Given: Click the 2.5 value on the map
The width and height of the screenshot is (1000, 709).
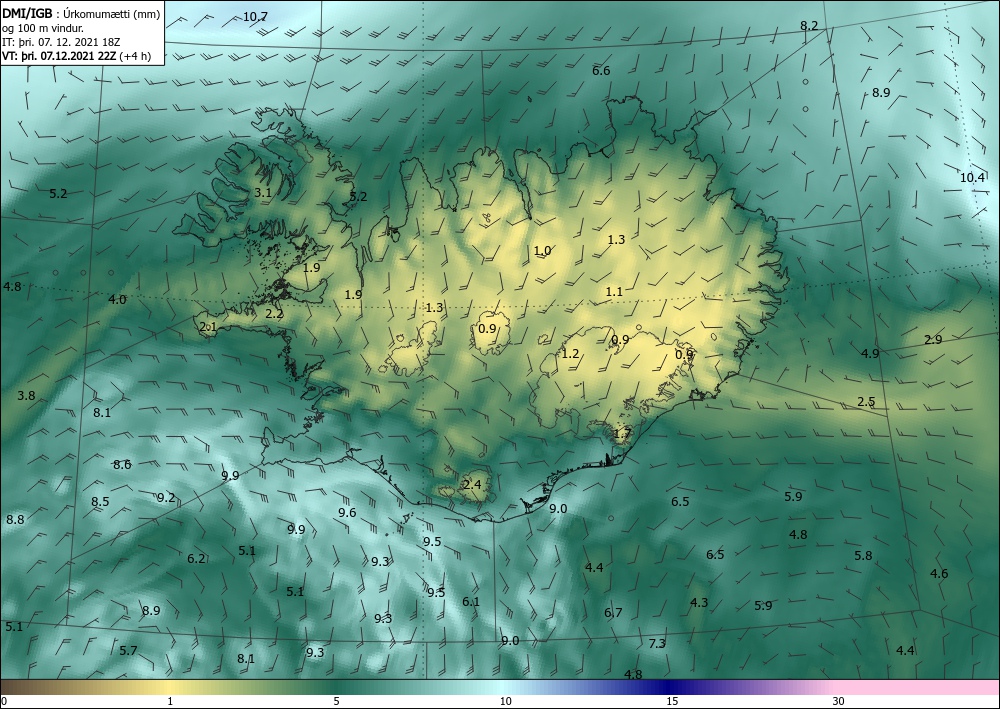Looking at the screenshot, I should (866, 402).
